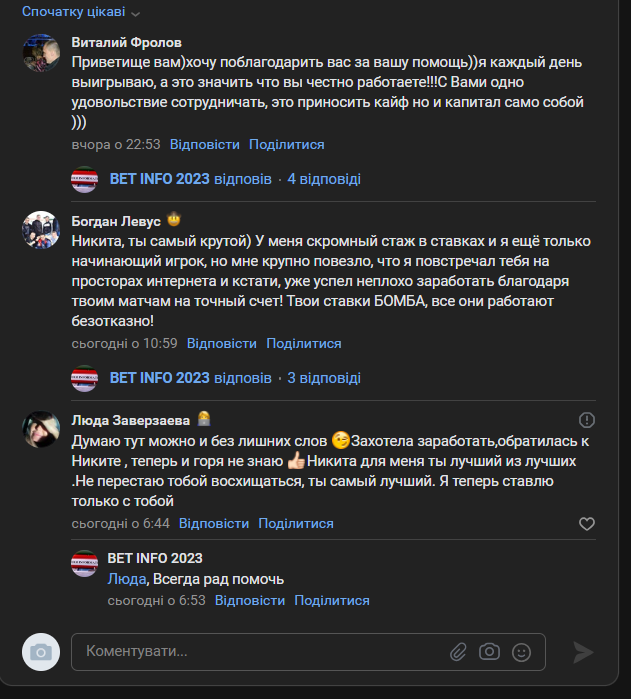Image resolution: width=631 pixels, height=699 pixels.
Task: Click the 'Люда' mention in BET INFO reply
Action: pos(125,579)
